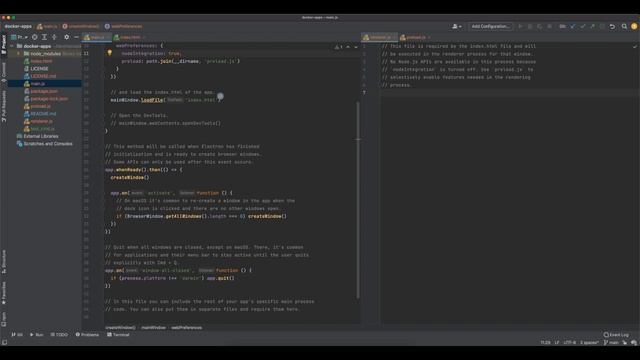Open the spaces indent selector in status bar

[589, 342]
